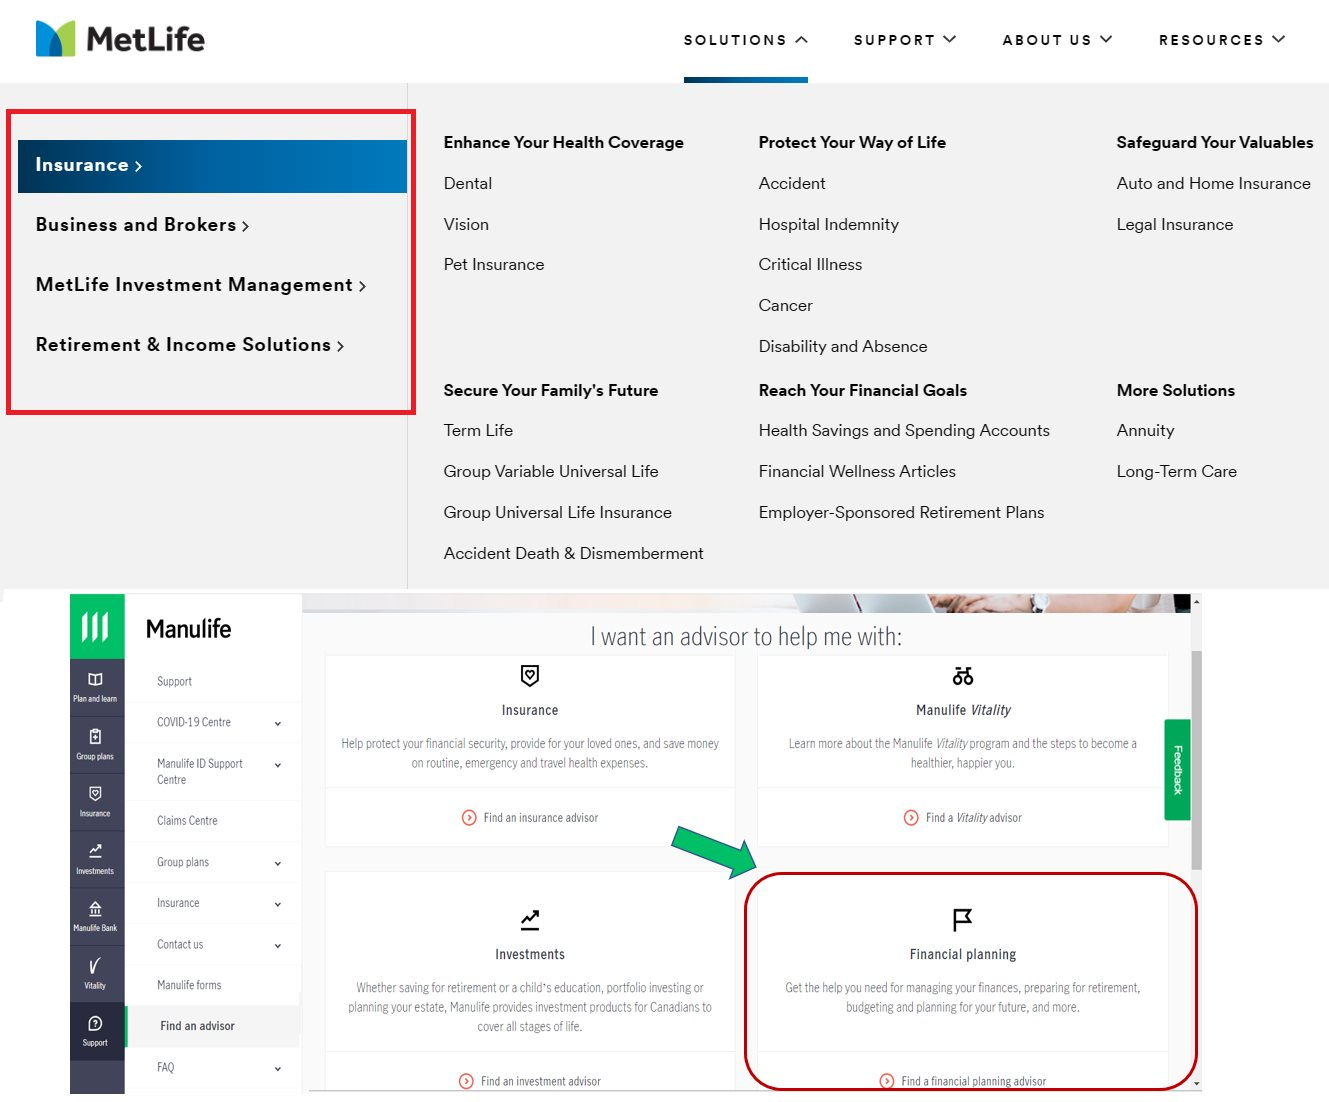Open Manulife Bank sidebar icon
The image size is (1329, 1102).
pos(95,915)
